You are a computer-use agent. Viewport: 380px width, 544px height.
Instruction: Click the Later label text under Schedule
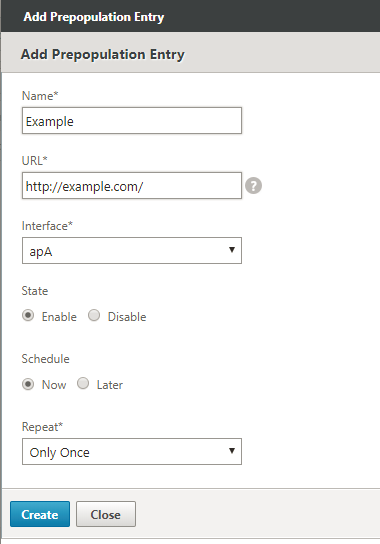[110, 385]
